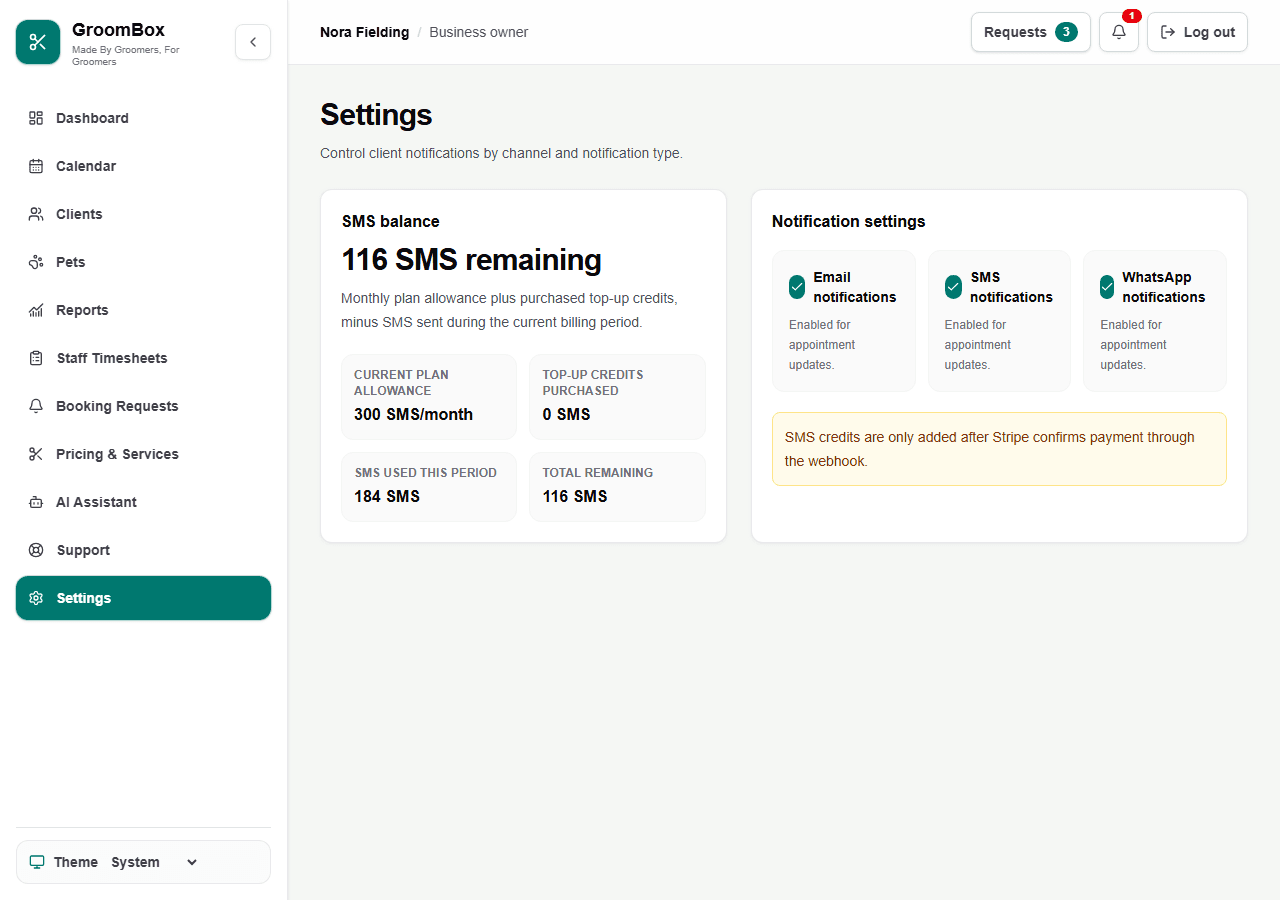Viewport: 1280px width, 900px height.
Task: Click the Dashboard grid icon in sidebar
Action: pos(36,118)
